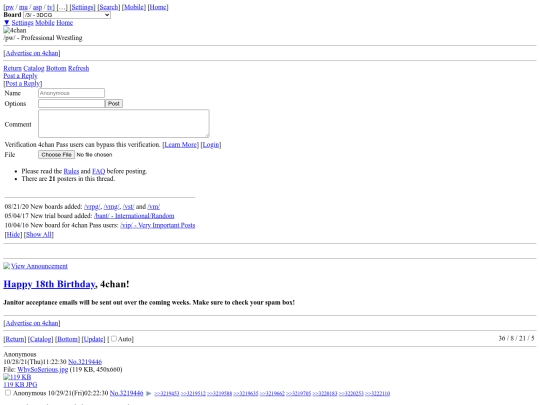Open the bracketed [Search] link
Viewport: 540px width, 405px height.
[x=108, y=7]
